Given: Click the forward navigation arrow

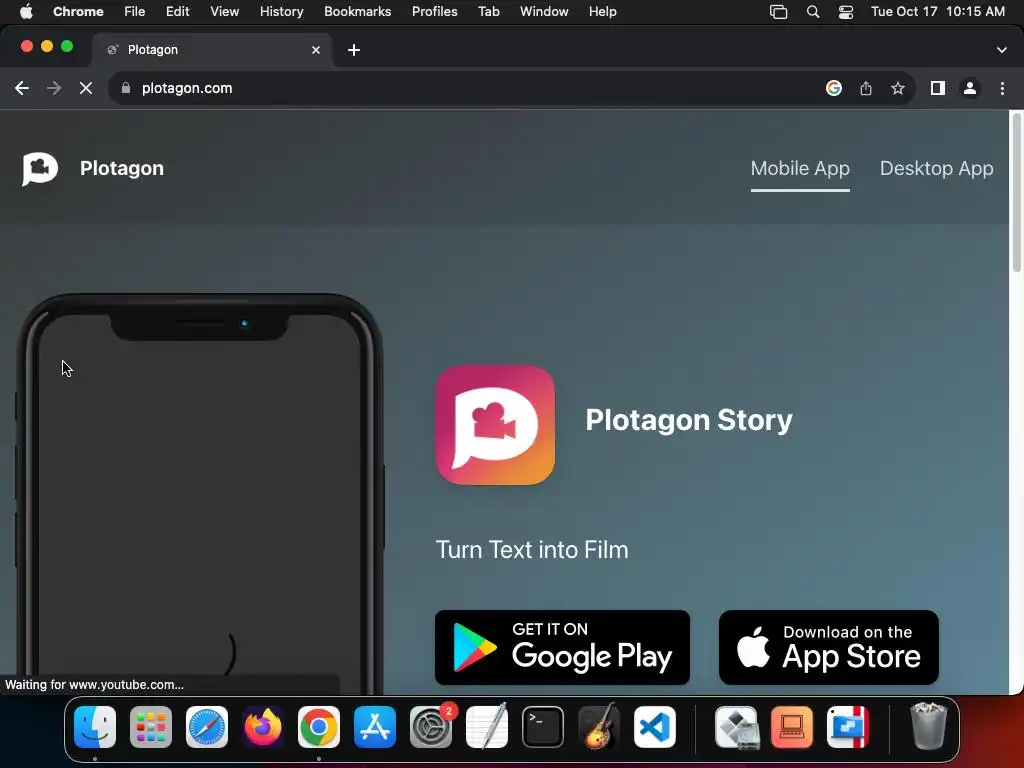Looking at the screenshot, I should 54,88.
